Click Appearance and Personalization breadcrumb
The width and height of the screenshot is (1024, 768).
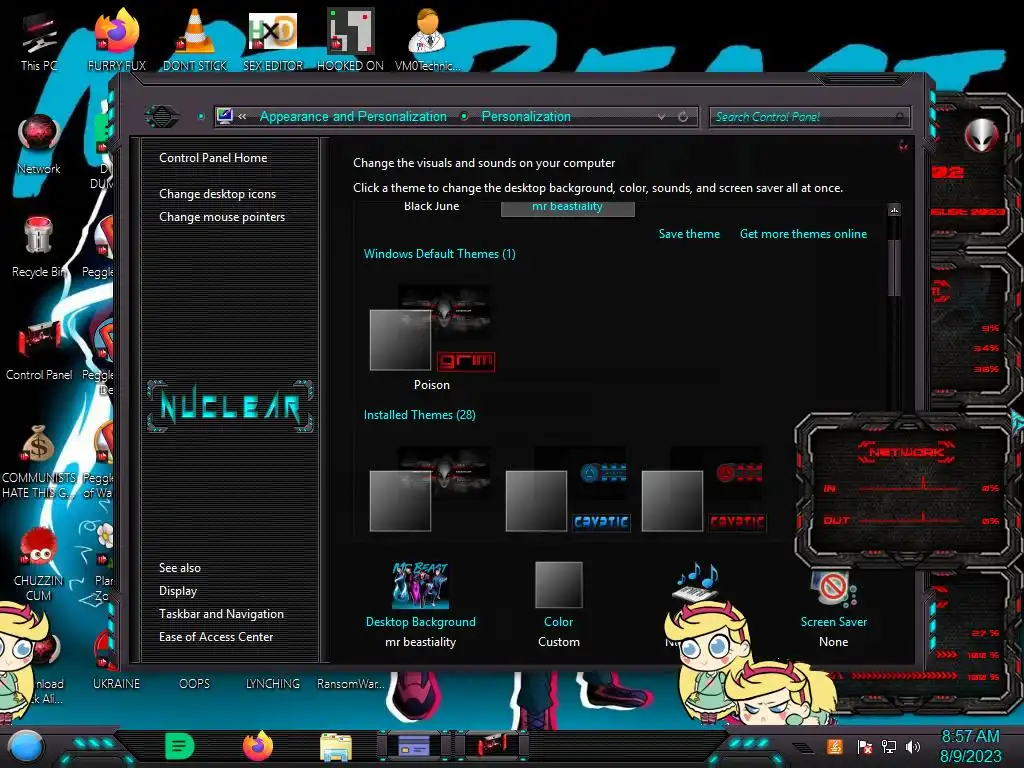tap(353, 116)
